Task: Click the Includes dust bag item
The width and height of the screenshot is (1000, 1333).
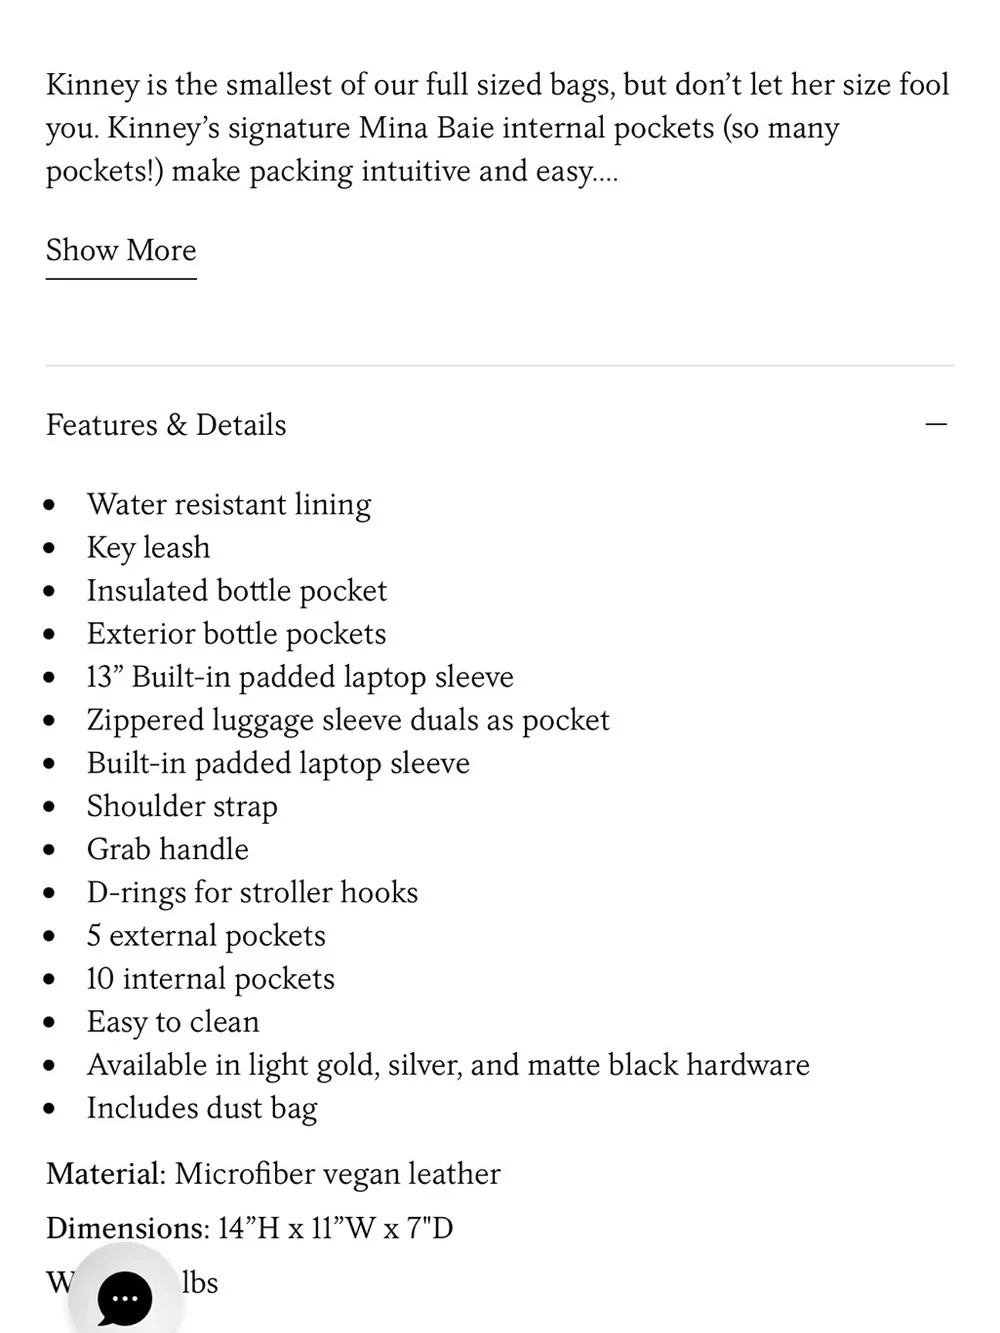Action: [202, 1108]
